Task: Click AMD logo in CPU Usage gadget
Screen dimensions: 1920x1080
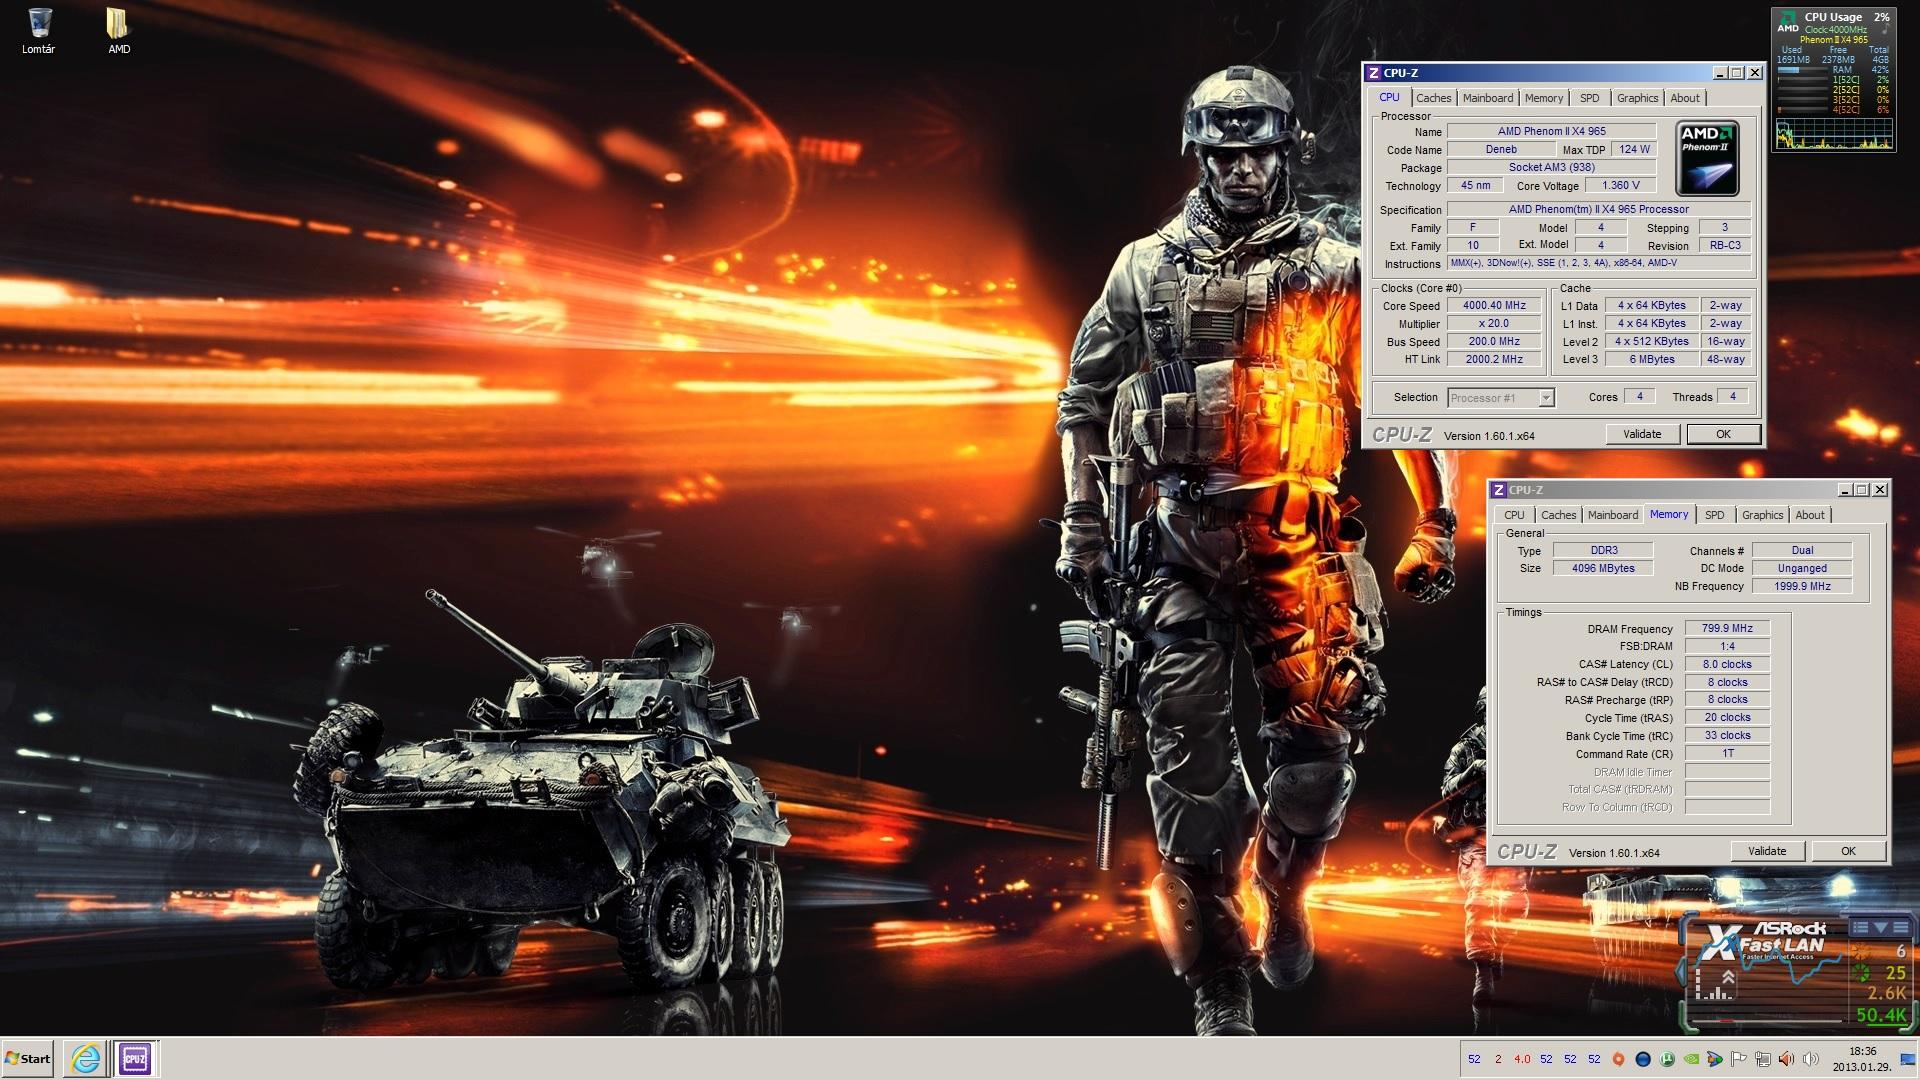Action: click(1789, 21)
